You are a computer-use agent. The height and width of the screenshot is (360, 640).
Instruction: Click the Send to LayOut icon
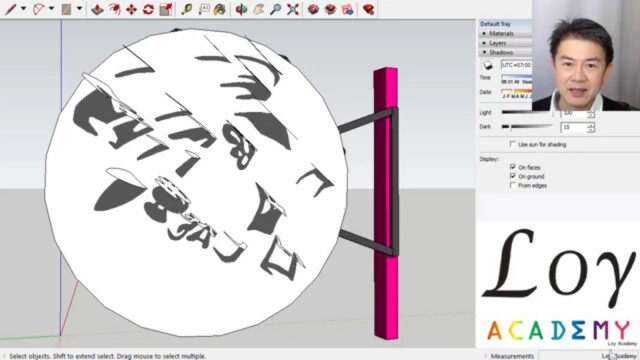[347, 9]
